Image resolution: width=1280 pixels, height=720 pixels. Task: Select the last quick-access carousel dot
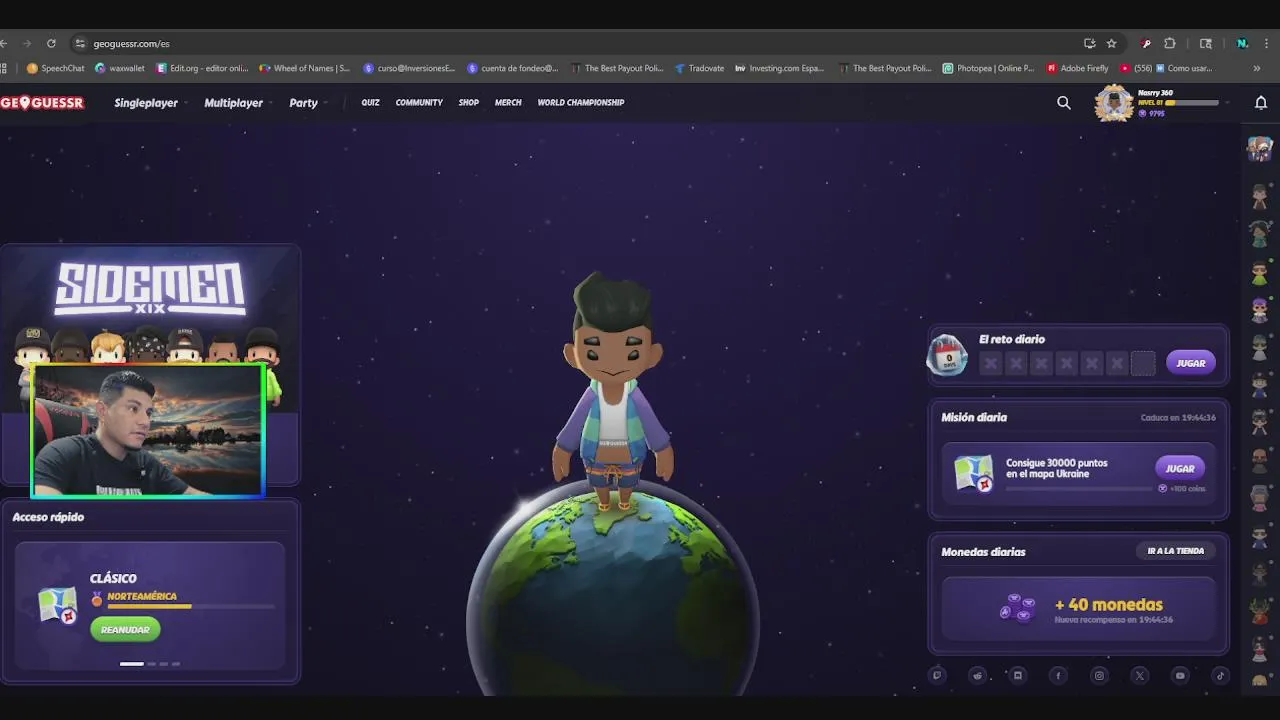(x=176, y=663)
